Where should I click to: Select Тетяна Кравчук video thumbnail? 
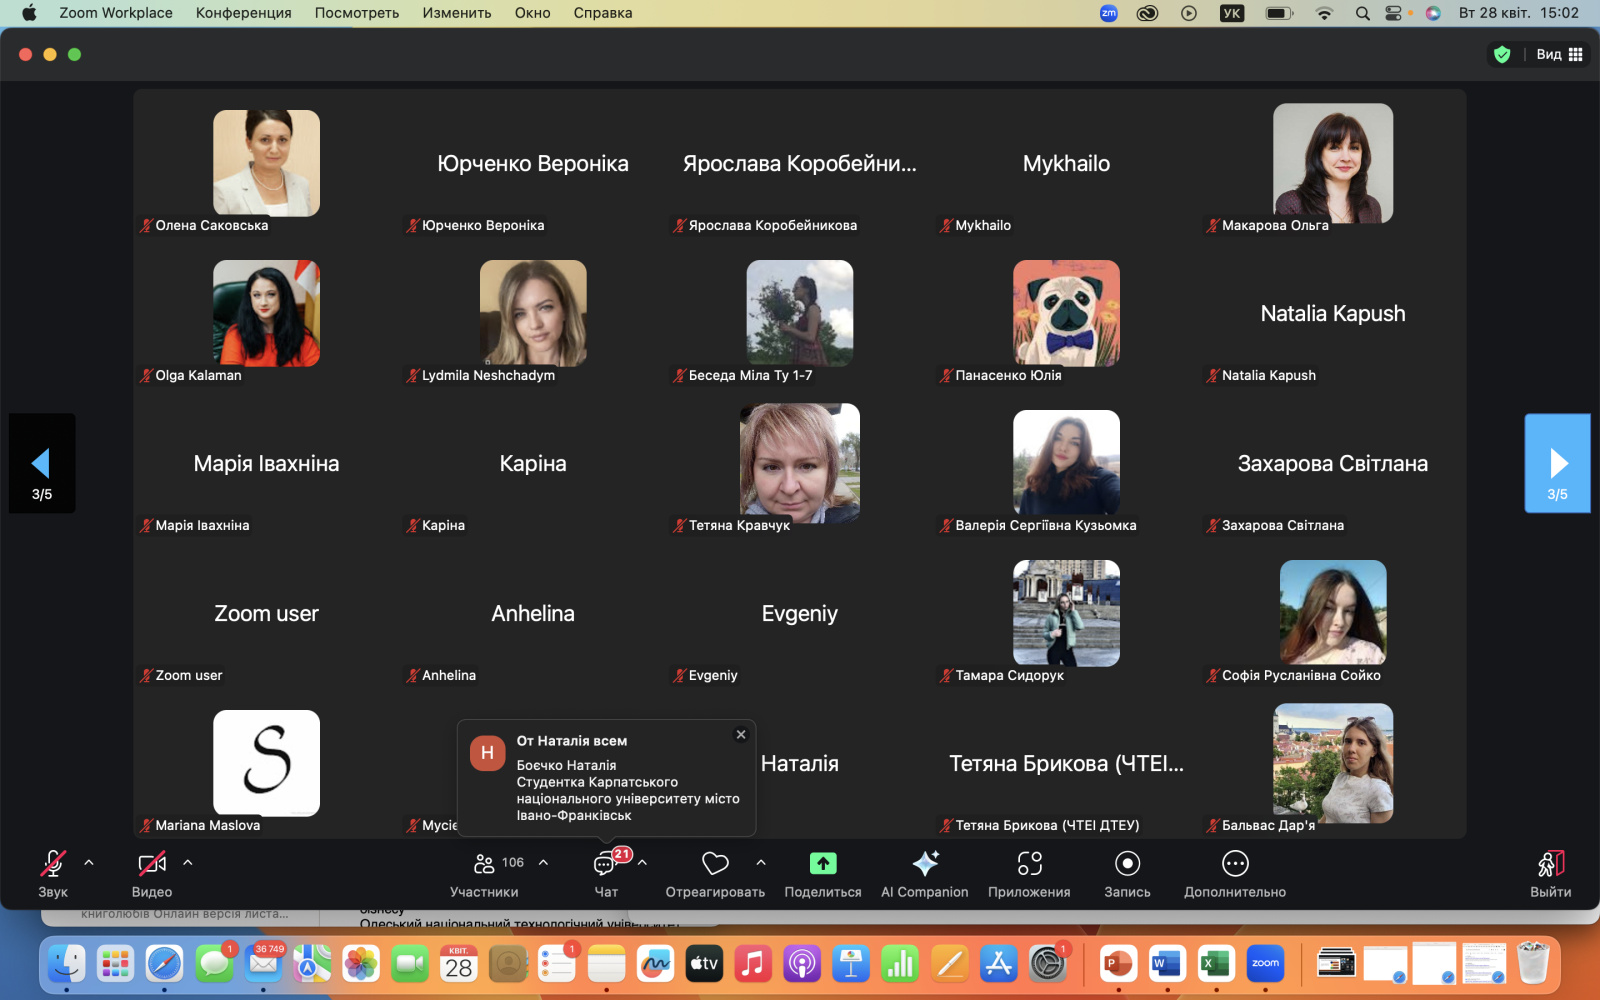coord(799,463)
